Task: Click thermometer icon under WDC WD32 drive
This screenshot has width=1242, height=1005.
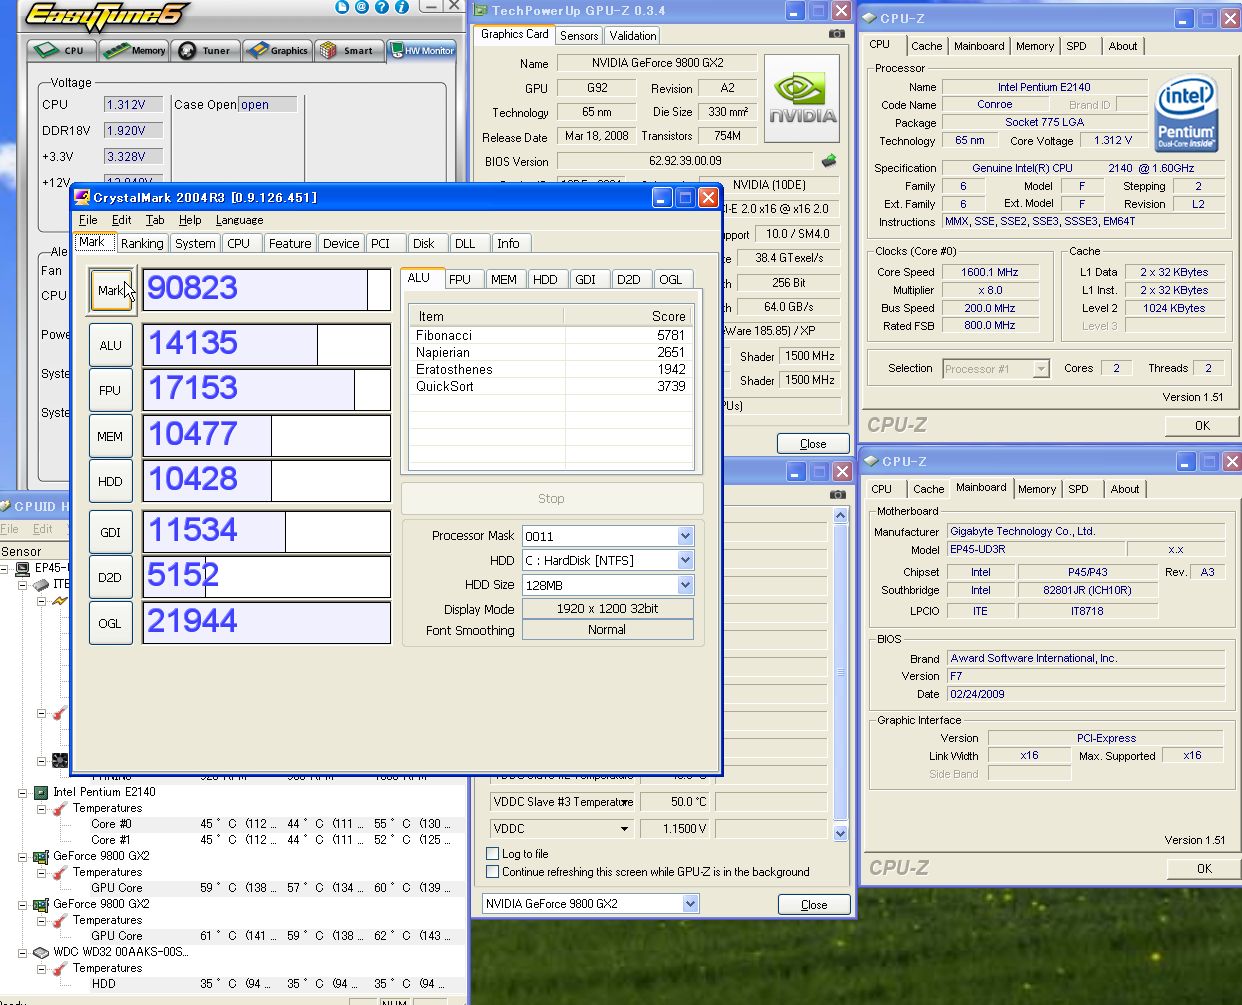Action: [x=60, y=968]
